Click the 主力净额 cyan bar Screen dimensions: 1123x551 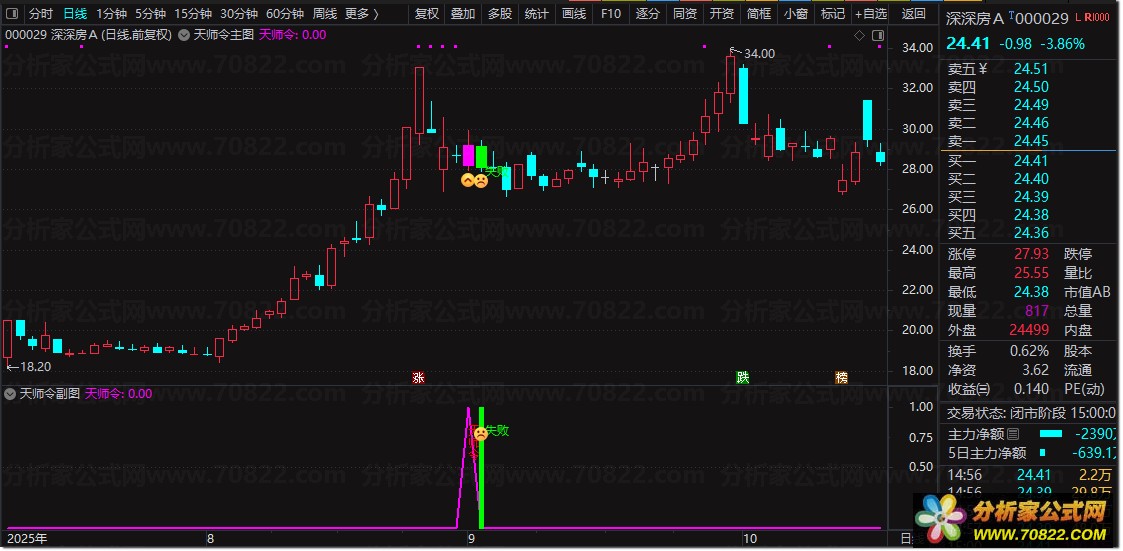point(1051,434)
